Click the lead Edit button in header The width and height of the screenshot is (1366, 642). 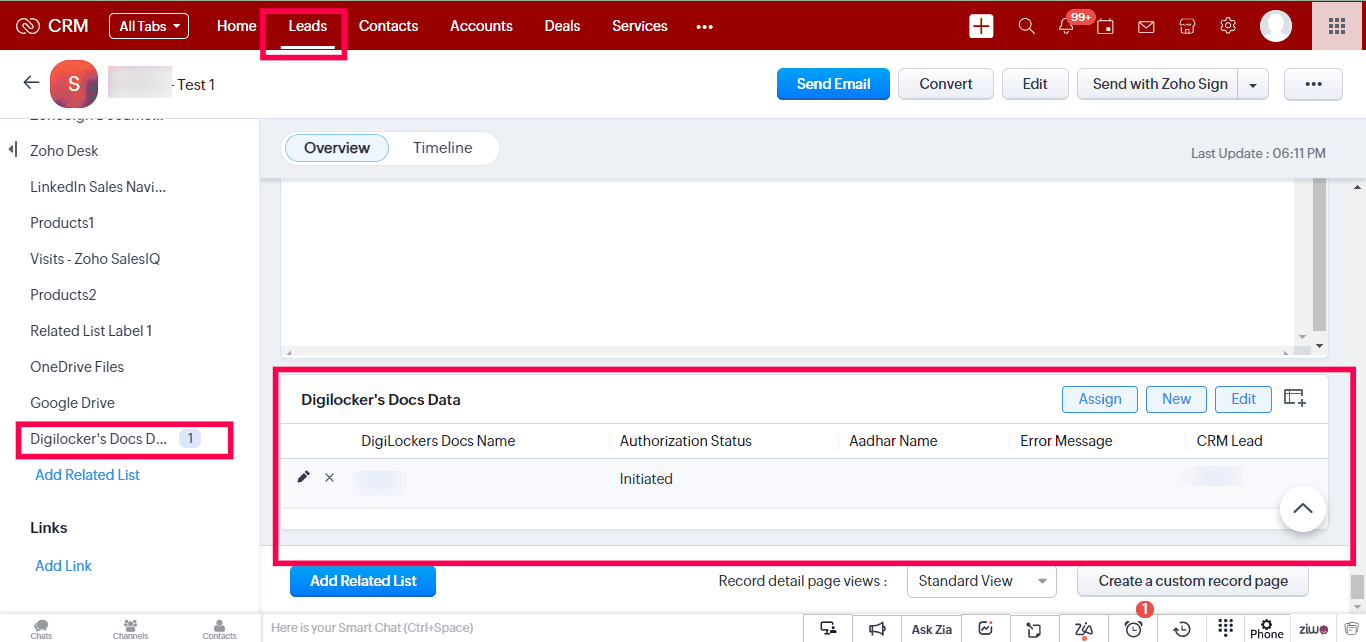(1035, 84)
